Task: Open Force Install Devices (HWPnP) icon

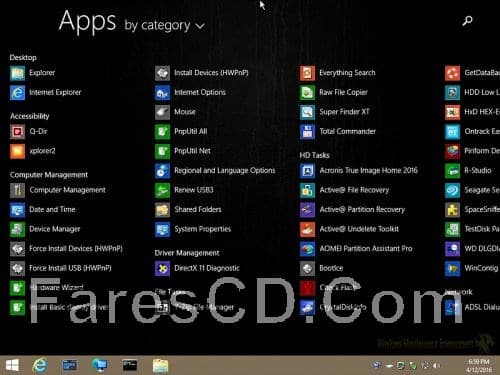Action: click(x=17, y=249)
